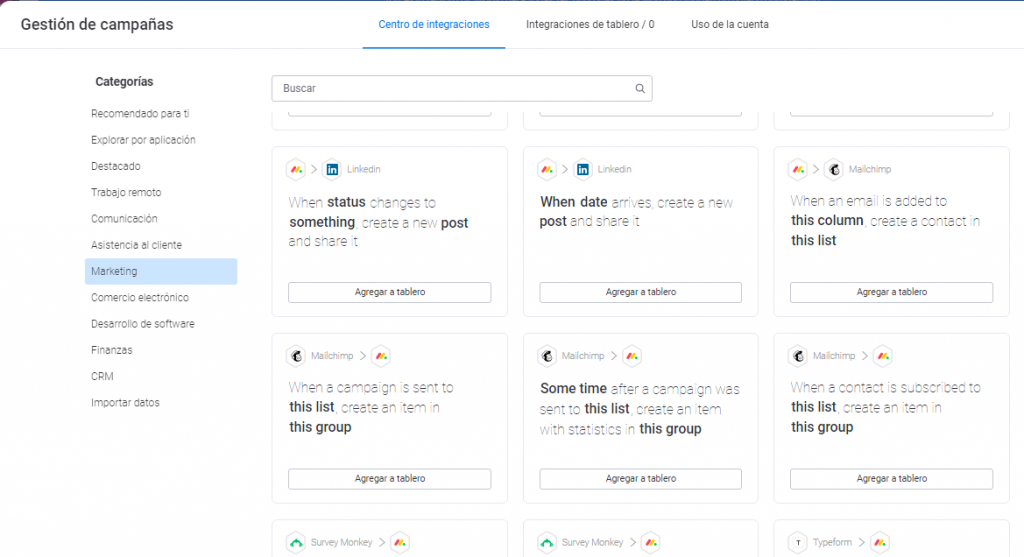Screen dimensions: 1024x557
Task: Add the status changes LinkedIn recipe to board
Action: coord(390,292)
